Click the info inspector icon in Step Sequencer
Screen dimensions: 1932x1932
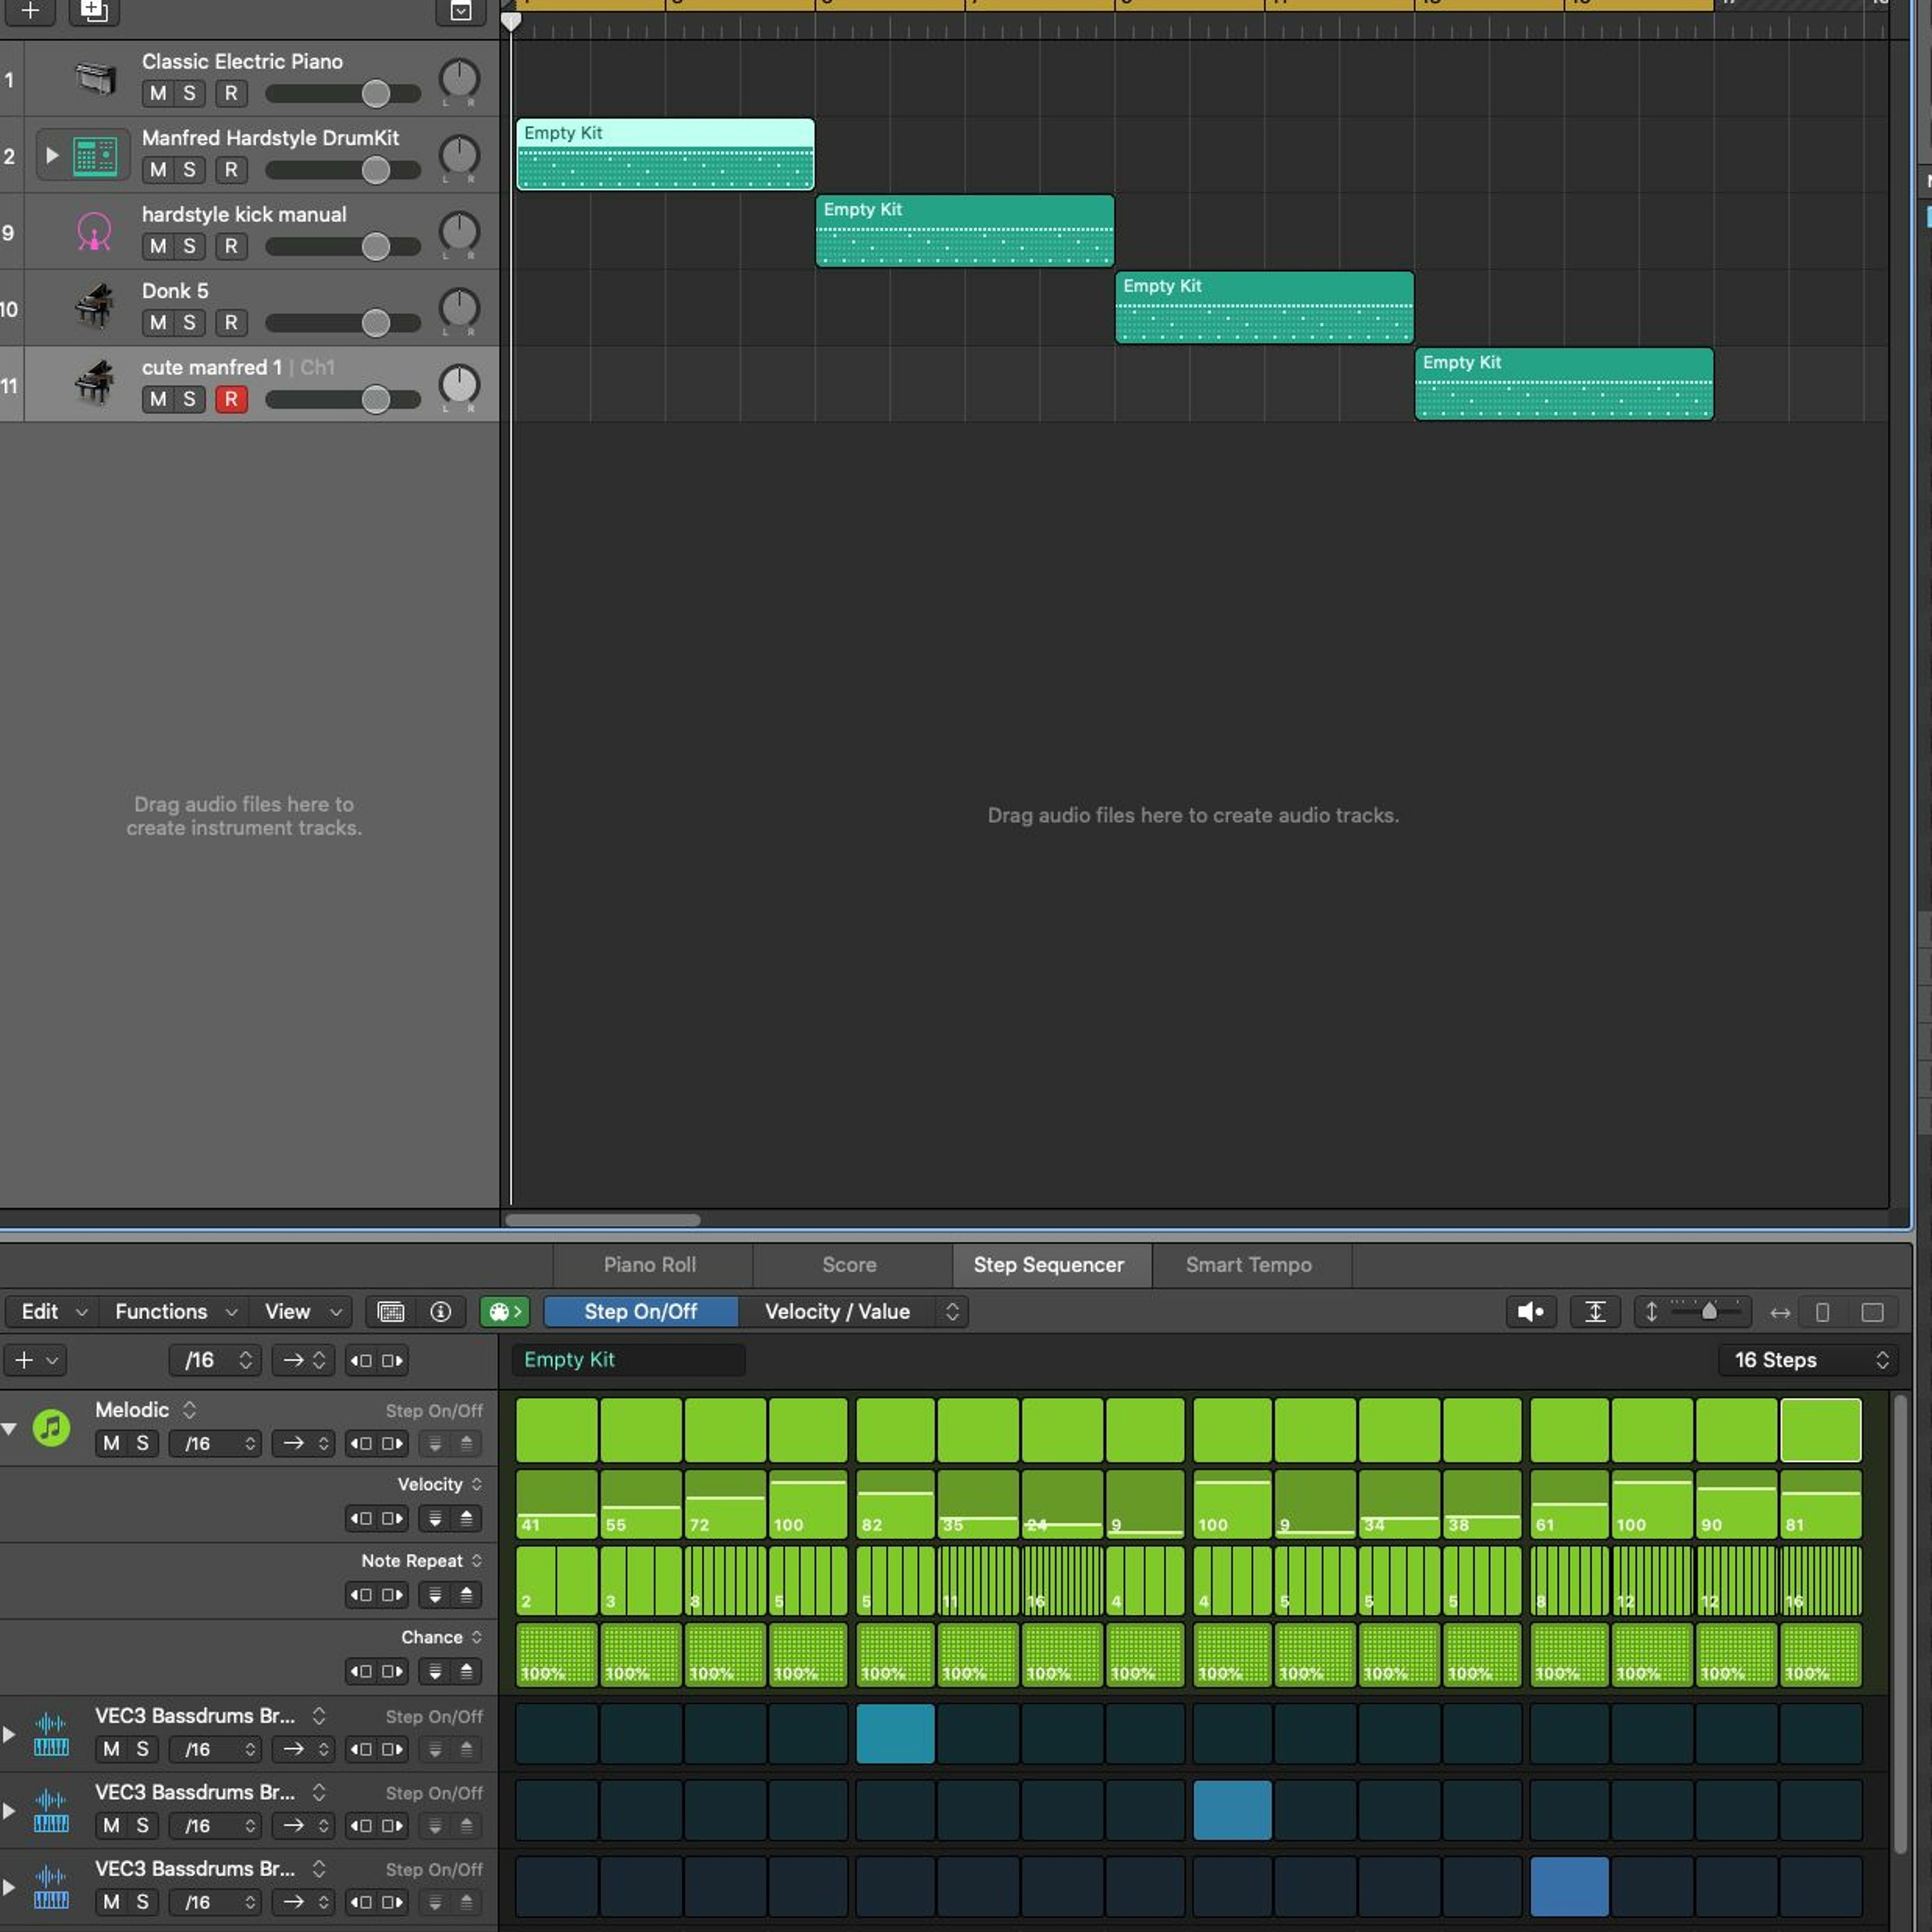[441, 1311]
